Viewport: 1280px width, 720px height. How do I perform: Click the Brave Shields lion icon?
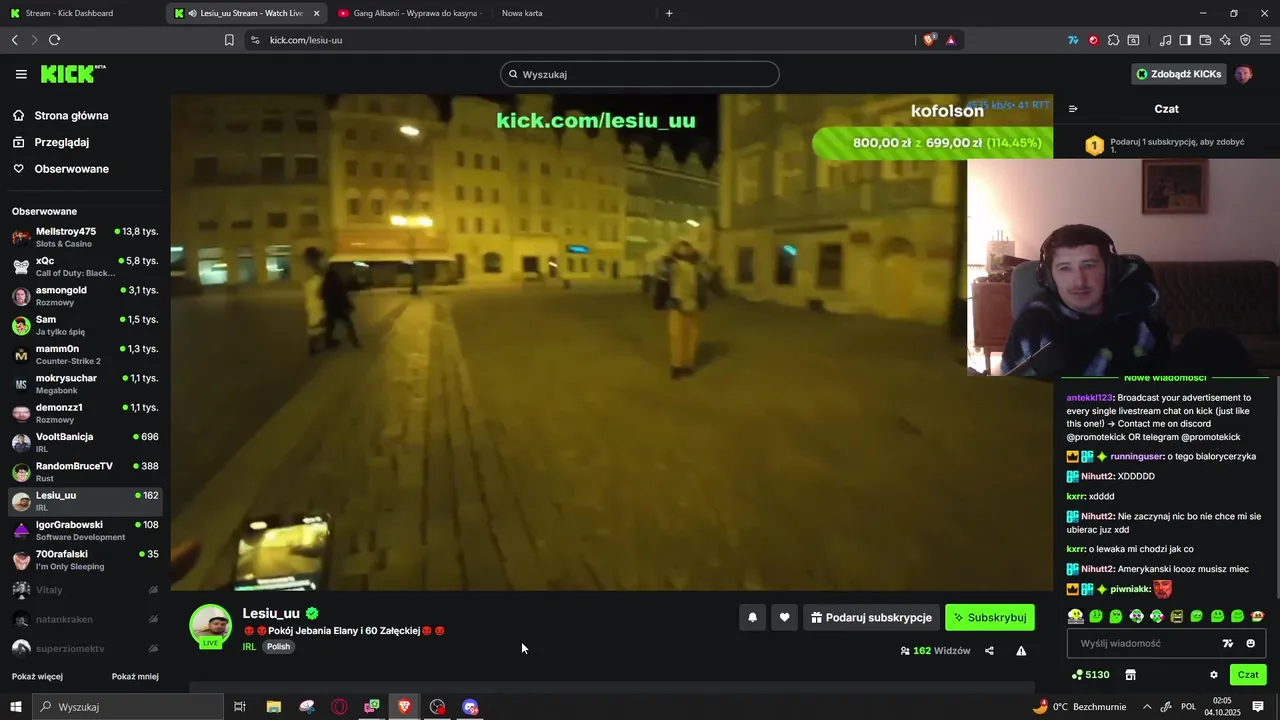pyautogui.click(x=929, y=40)
